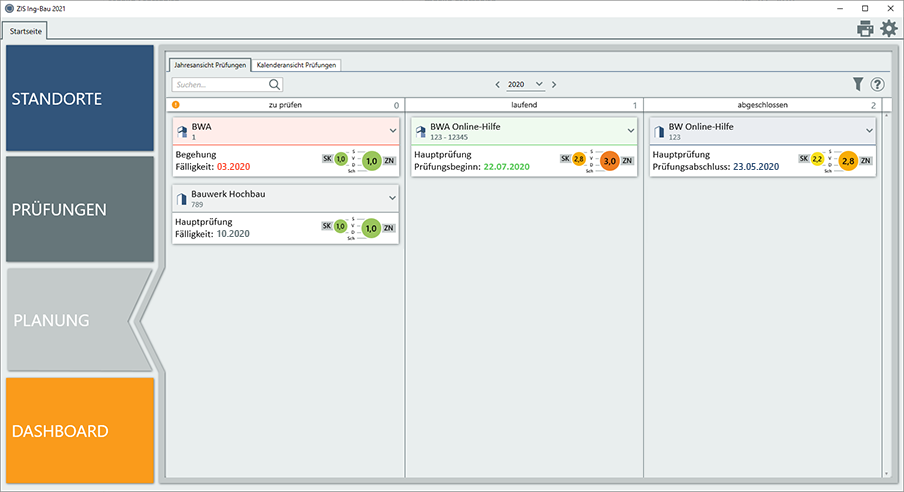Image resolution: width=904 pixels, height=492 pixels.
Task: Expand the Bauwerk Hochbau card chevron
Action: (x=393, y=198)
